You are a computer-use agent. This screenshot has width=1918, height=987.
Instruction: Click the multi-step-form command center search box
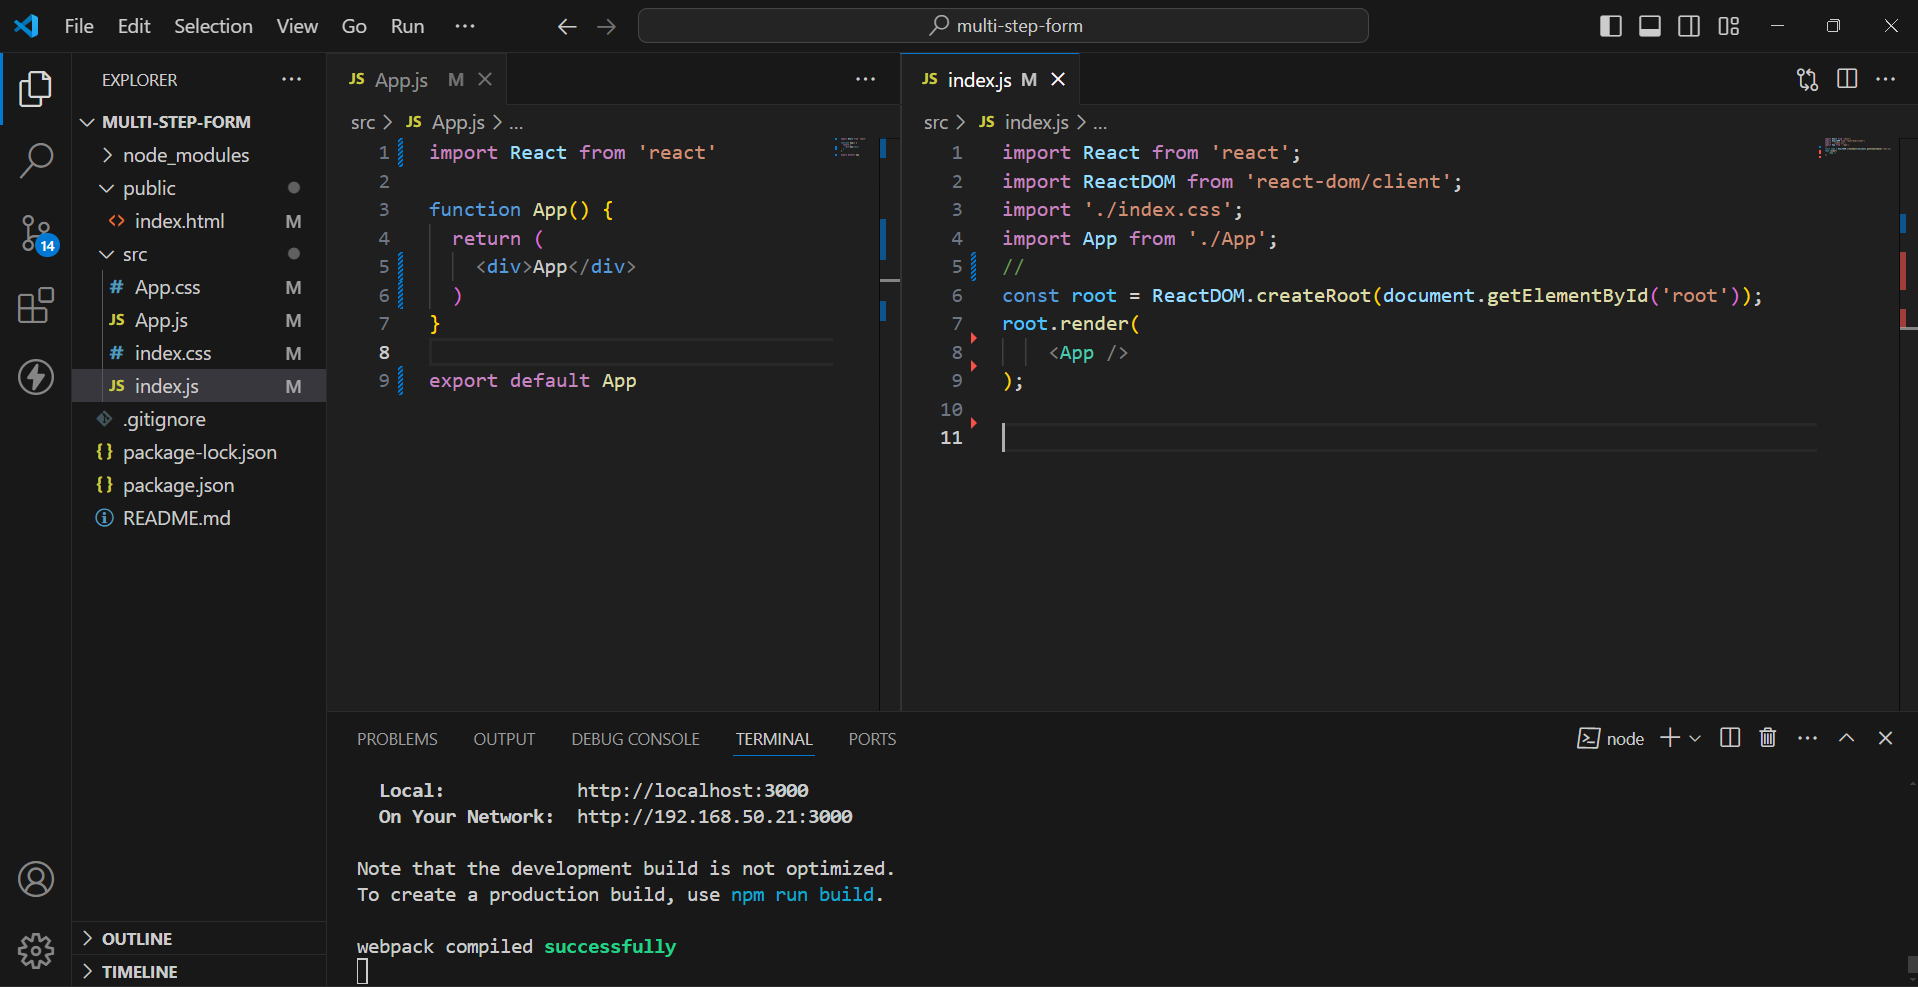(1003, 26)
